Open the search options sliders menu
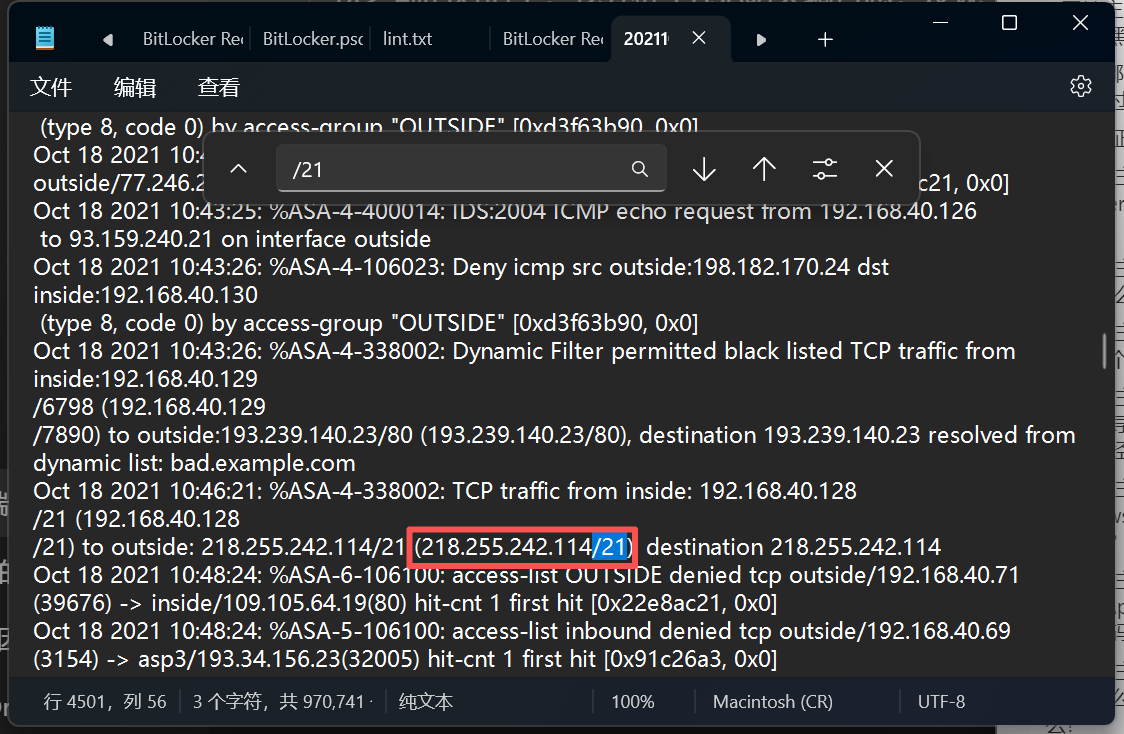This screenshot has width=1124, height=734. point(824,169)
